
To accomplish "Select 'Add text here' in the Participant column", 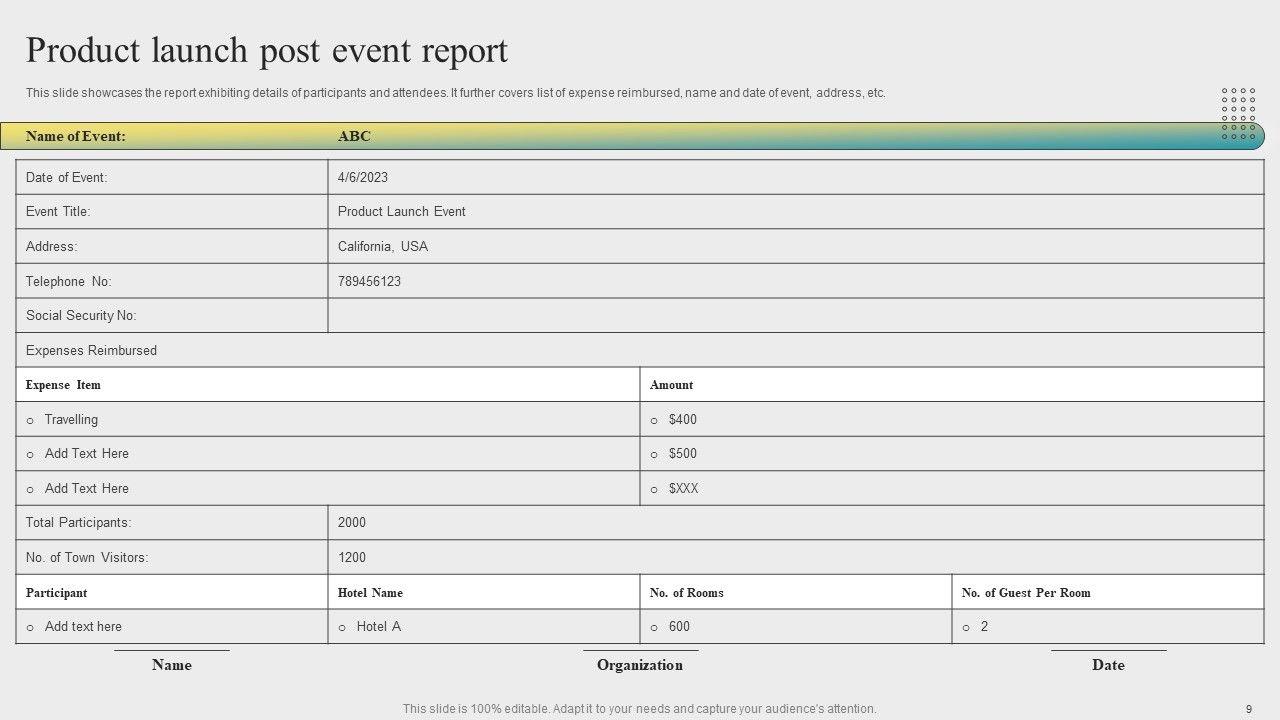I will [83, 626].
